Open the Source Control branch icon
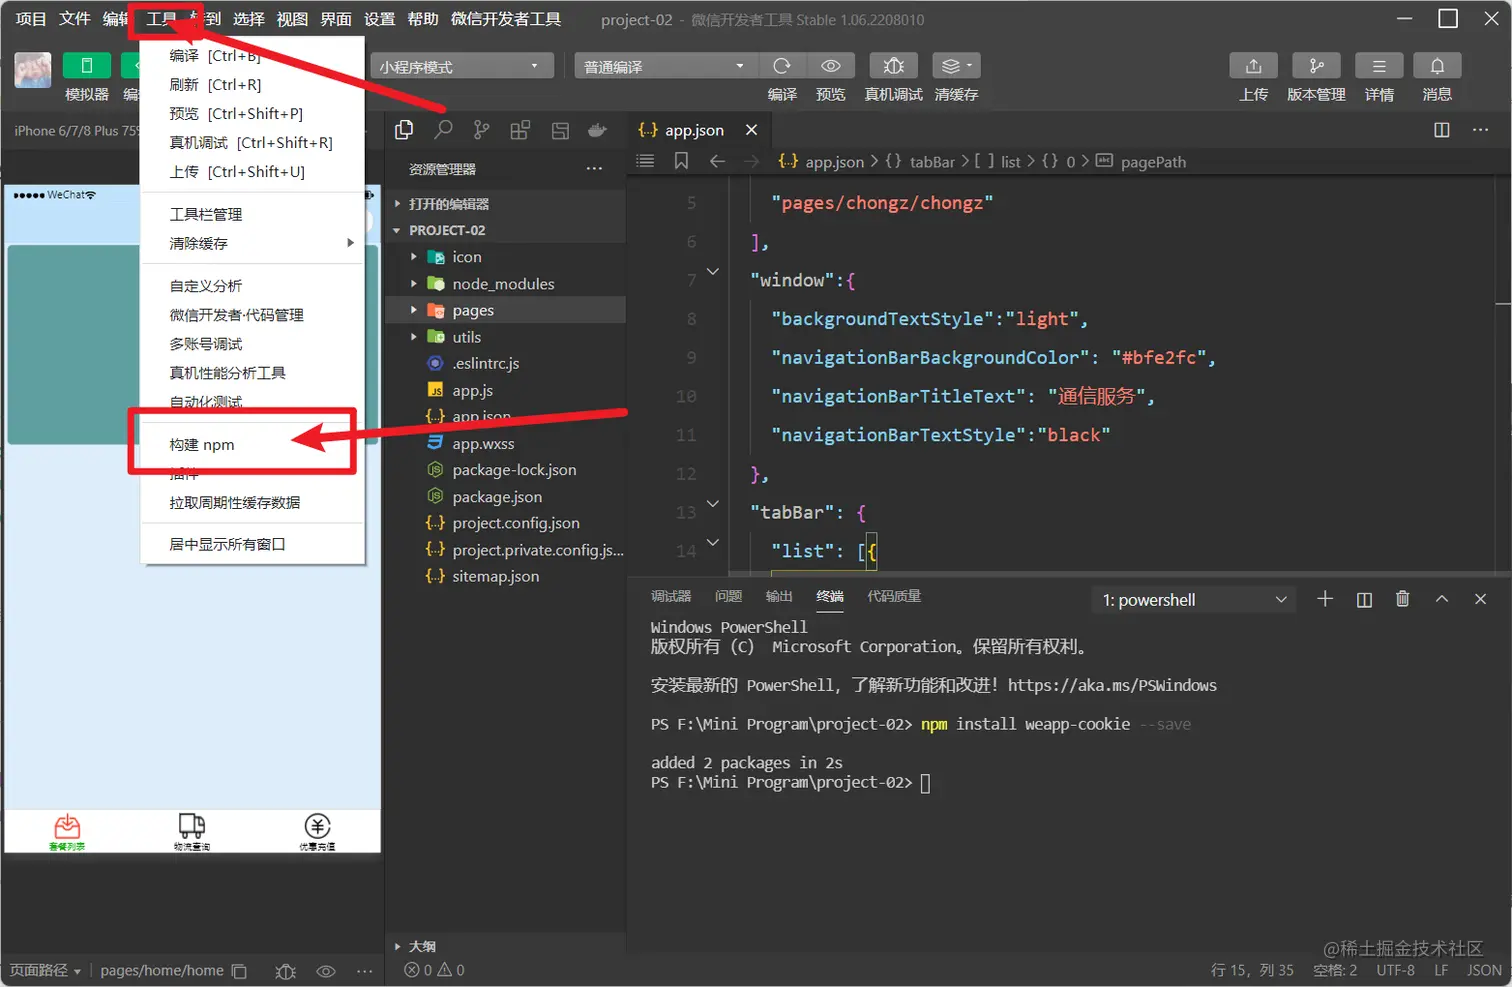 point(482,130)
